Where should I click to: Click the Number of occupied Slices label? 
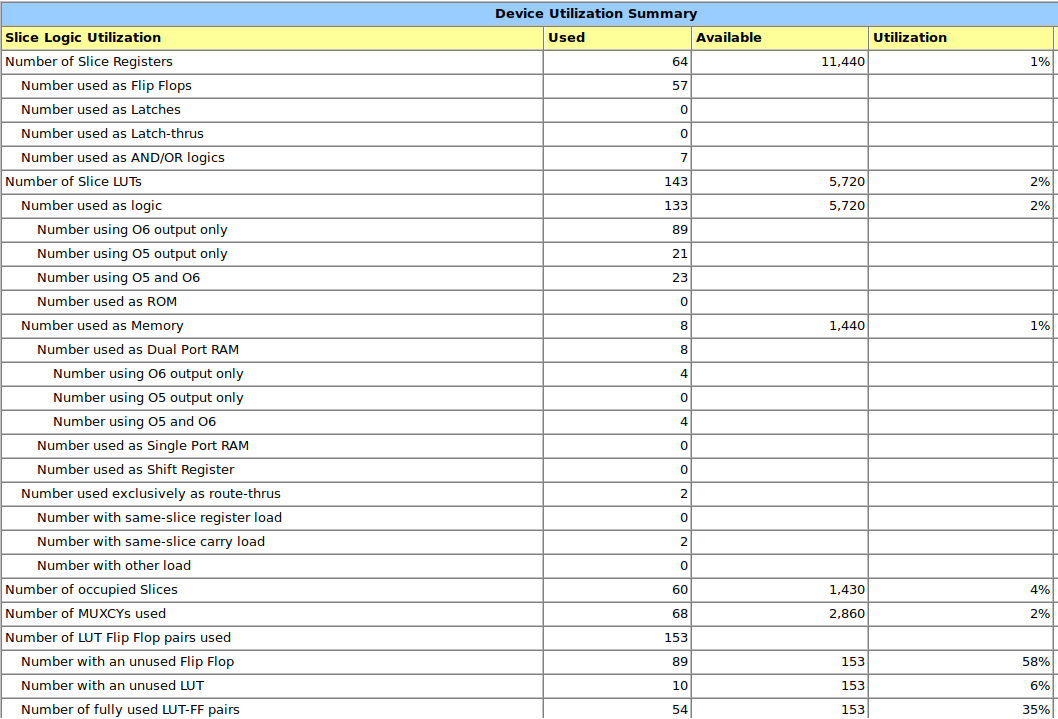pyautogui.click(x=91, y=590)
